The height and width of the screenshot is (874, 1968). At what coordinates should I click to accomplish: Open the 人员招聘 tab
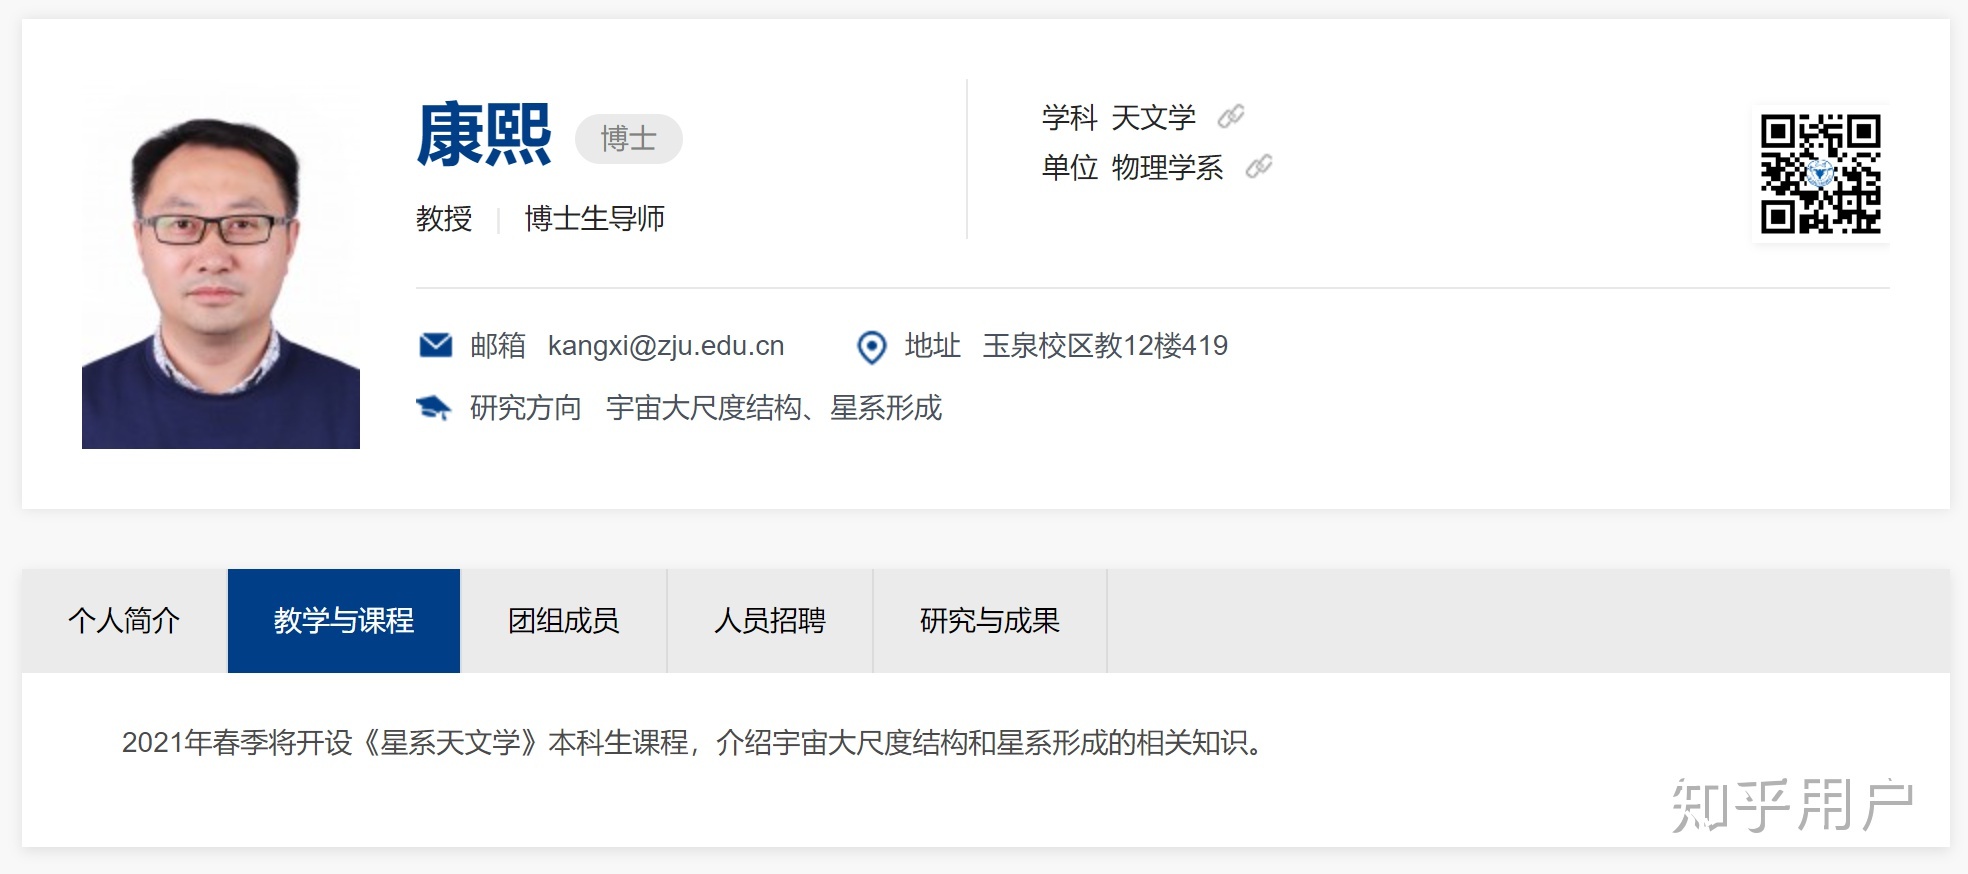tap(769, 621)
